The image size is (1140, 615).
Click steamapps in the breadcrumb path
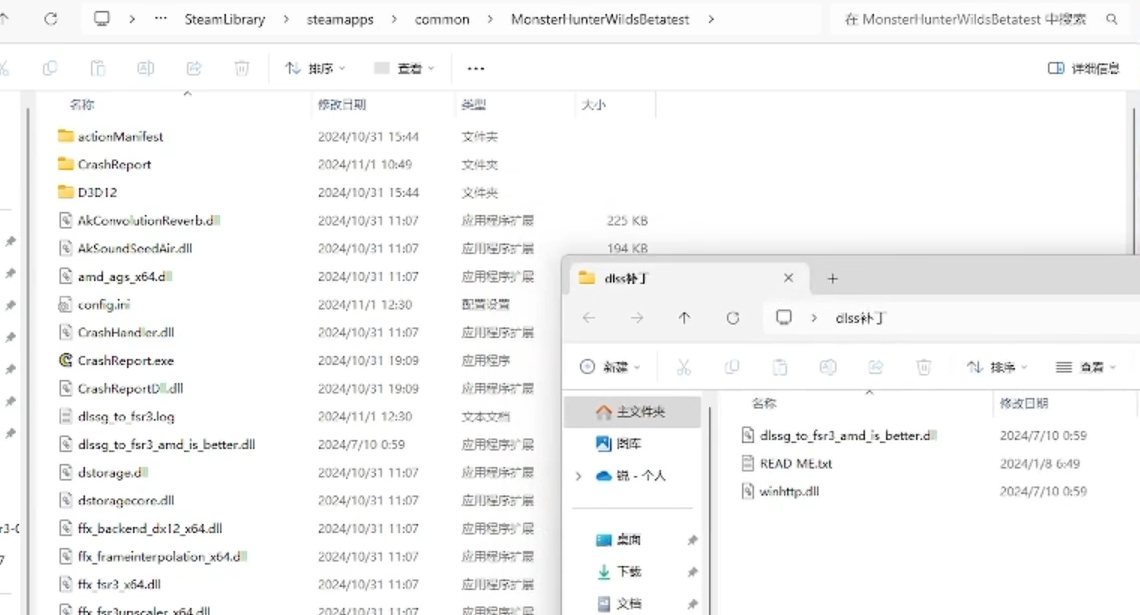340,20
